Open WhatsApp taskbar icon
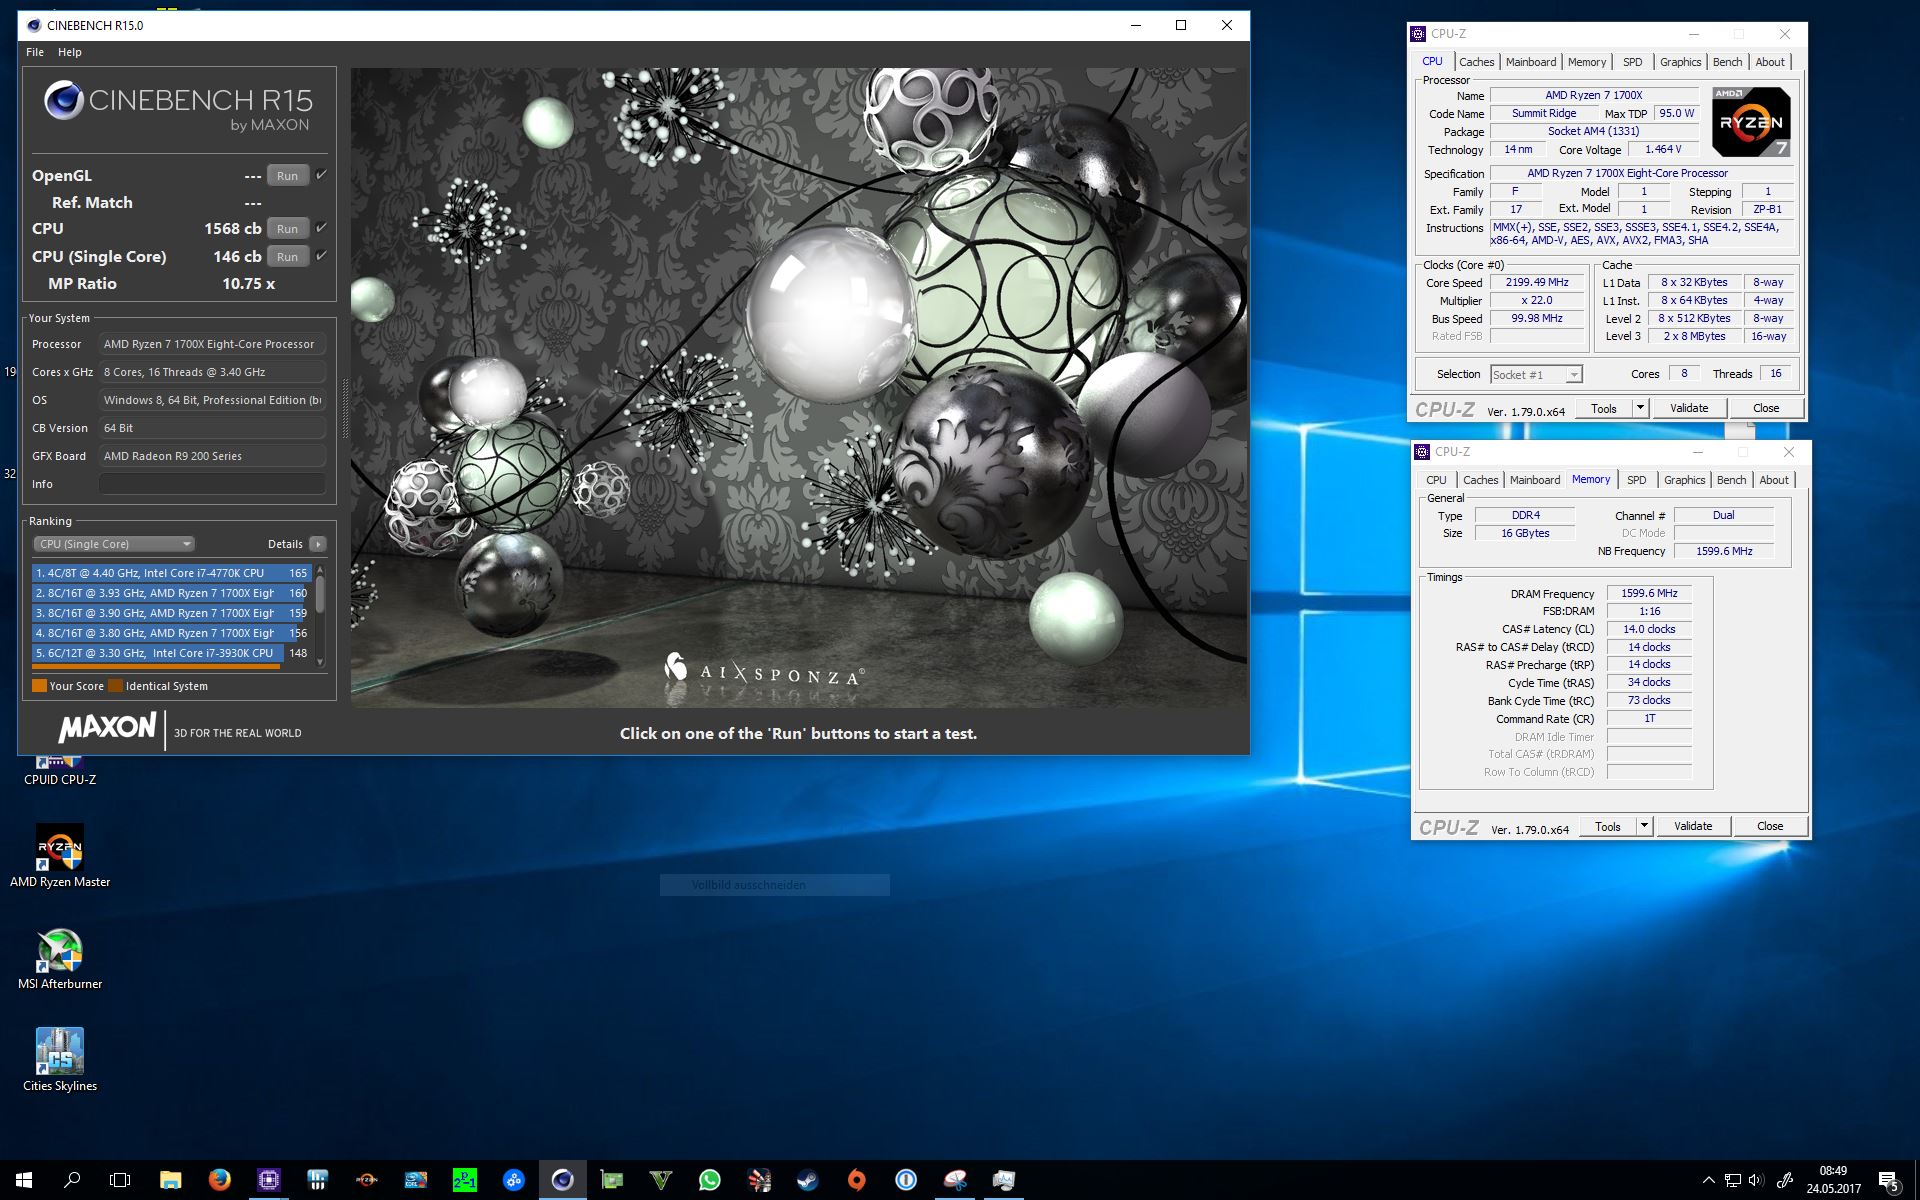This screenshot has height=1200, width=1920. 709,1180
